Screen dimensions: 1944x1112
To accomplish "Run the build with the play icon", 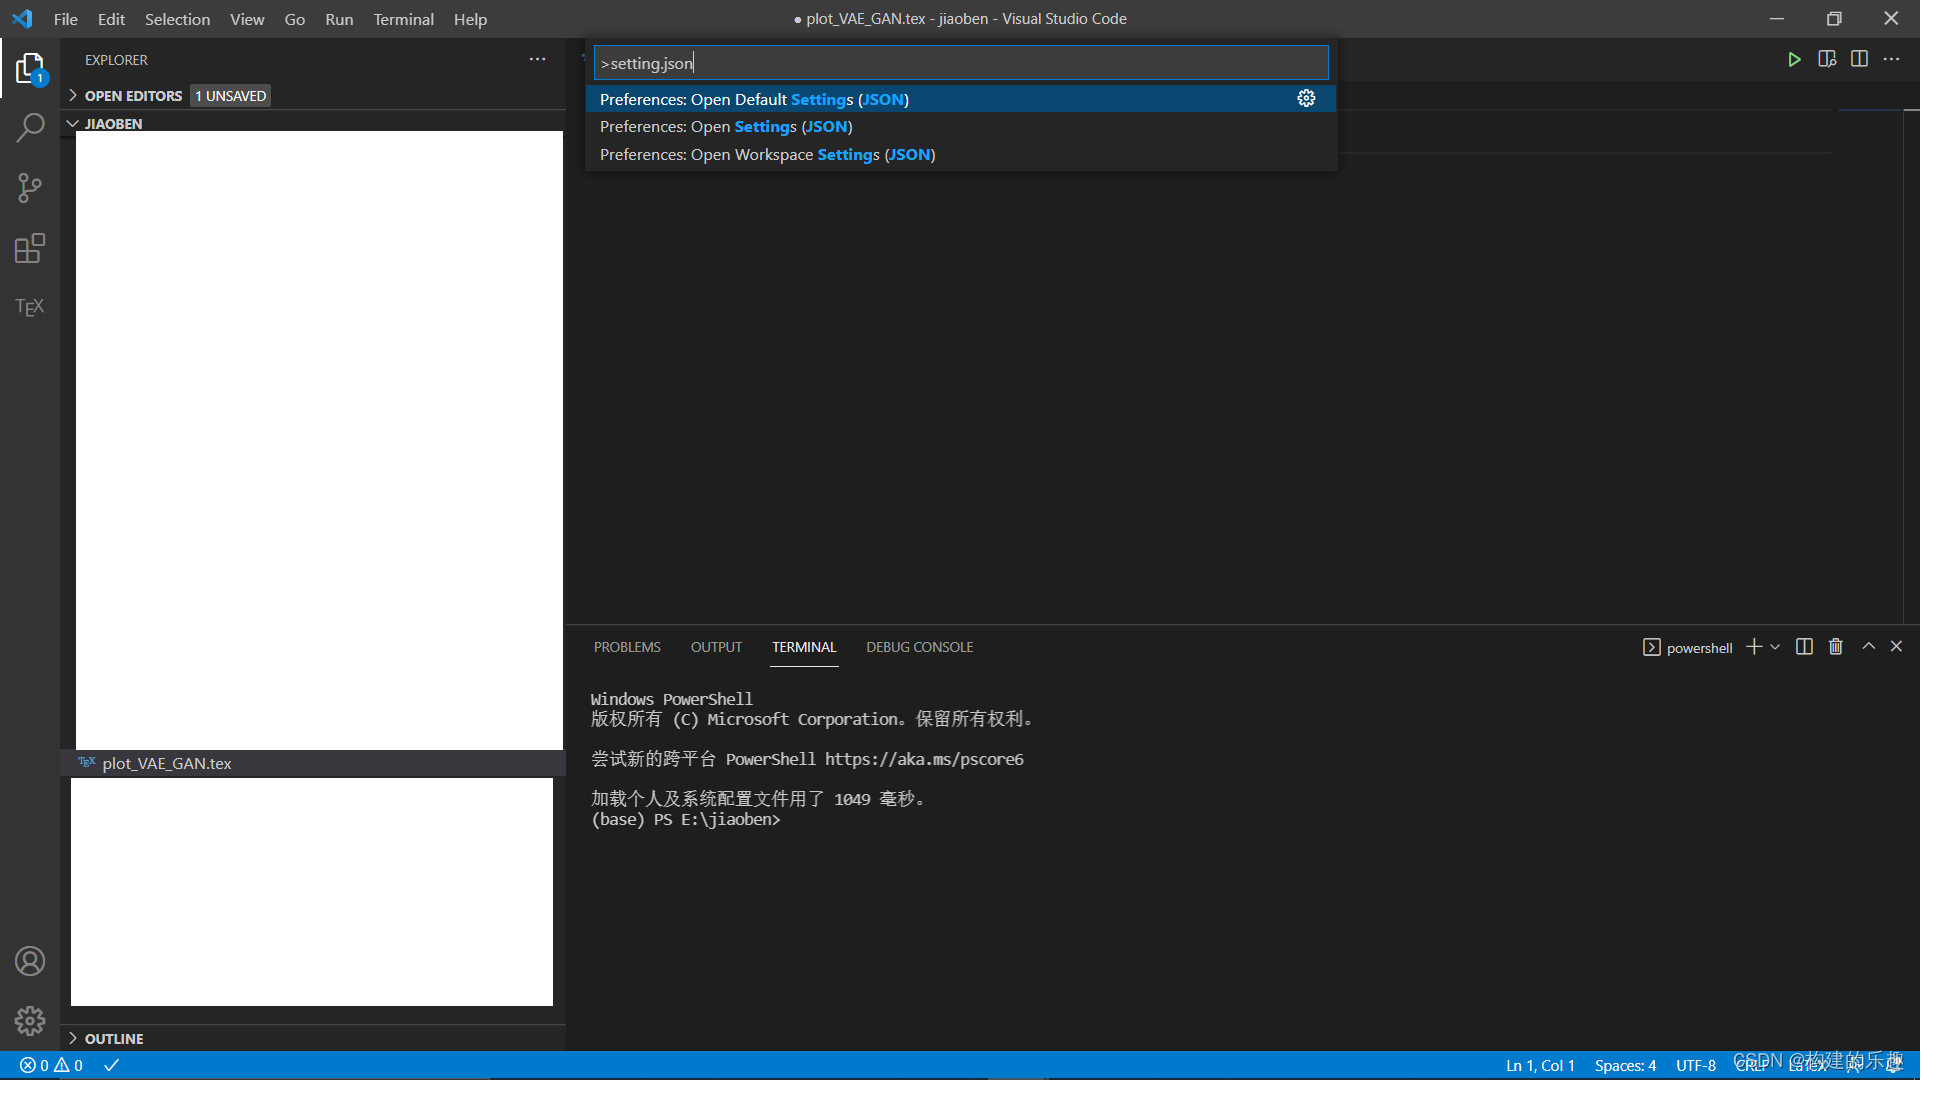I will 1794,60.
